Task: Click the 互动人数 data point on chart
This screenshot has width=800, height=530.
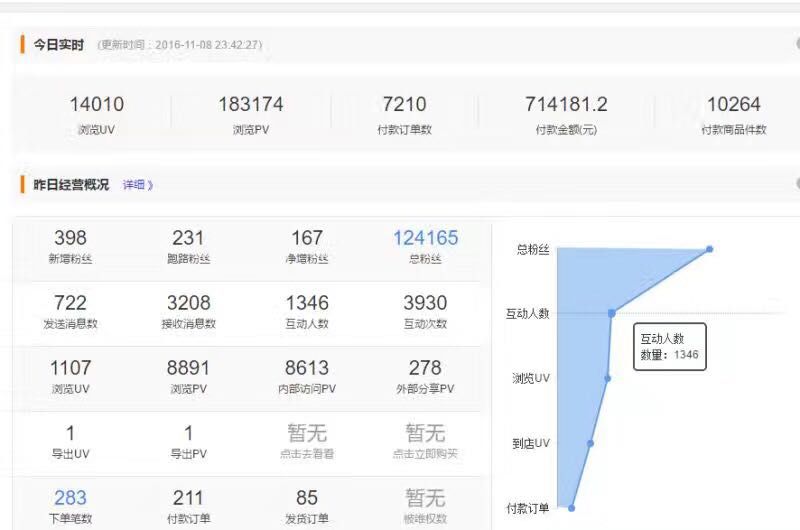Action: point(612,313)
